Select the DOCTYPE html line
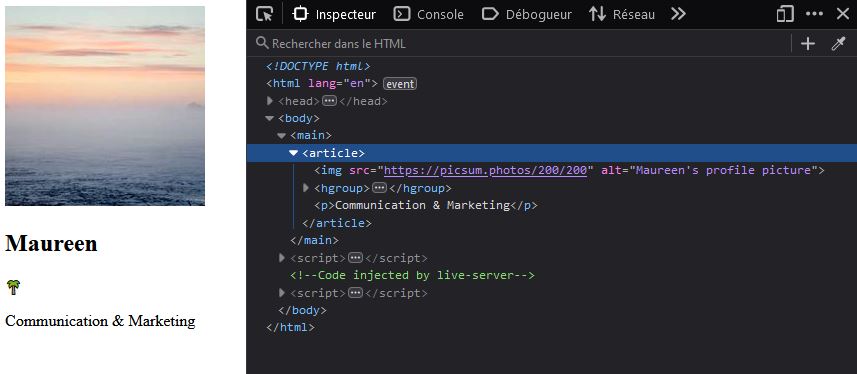857x374 pixels. (x=318, y=66)
